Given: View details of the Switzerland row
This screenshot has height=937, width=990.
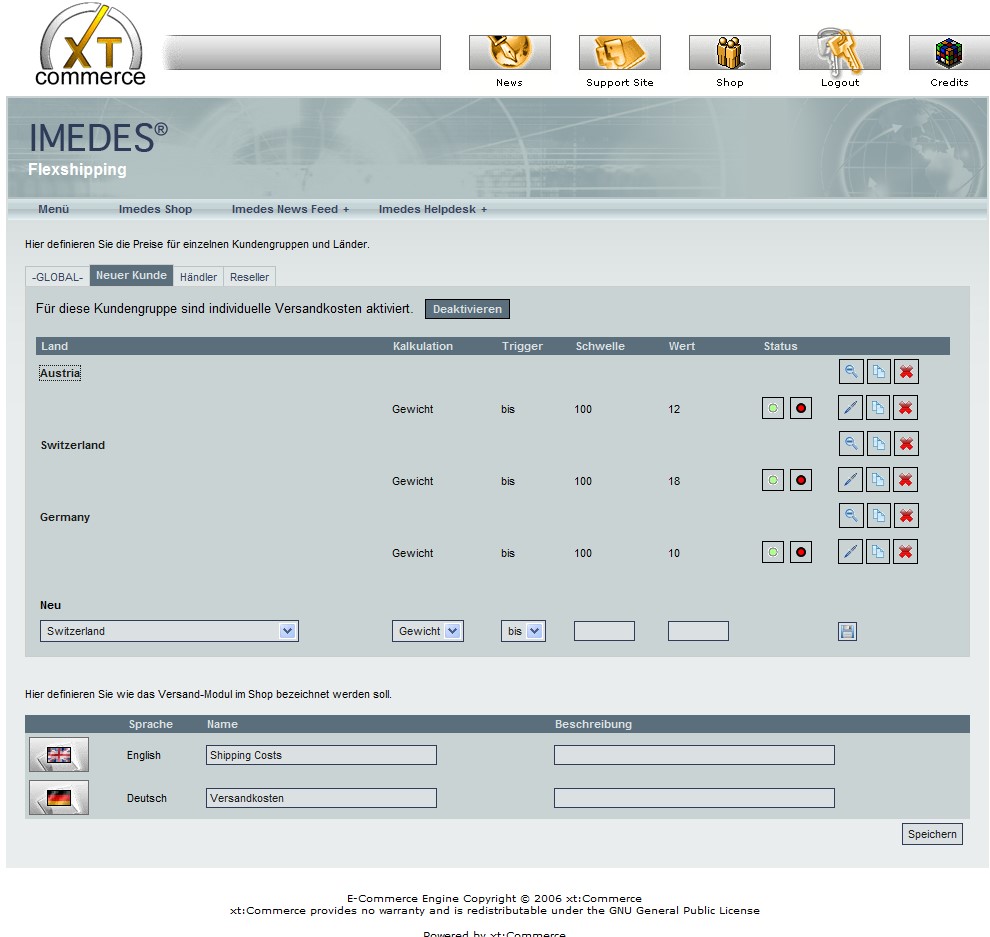Looking at the screenshot, I should click(851, 444).
